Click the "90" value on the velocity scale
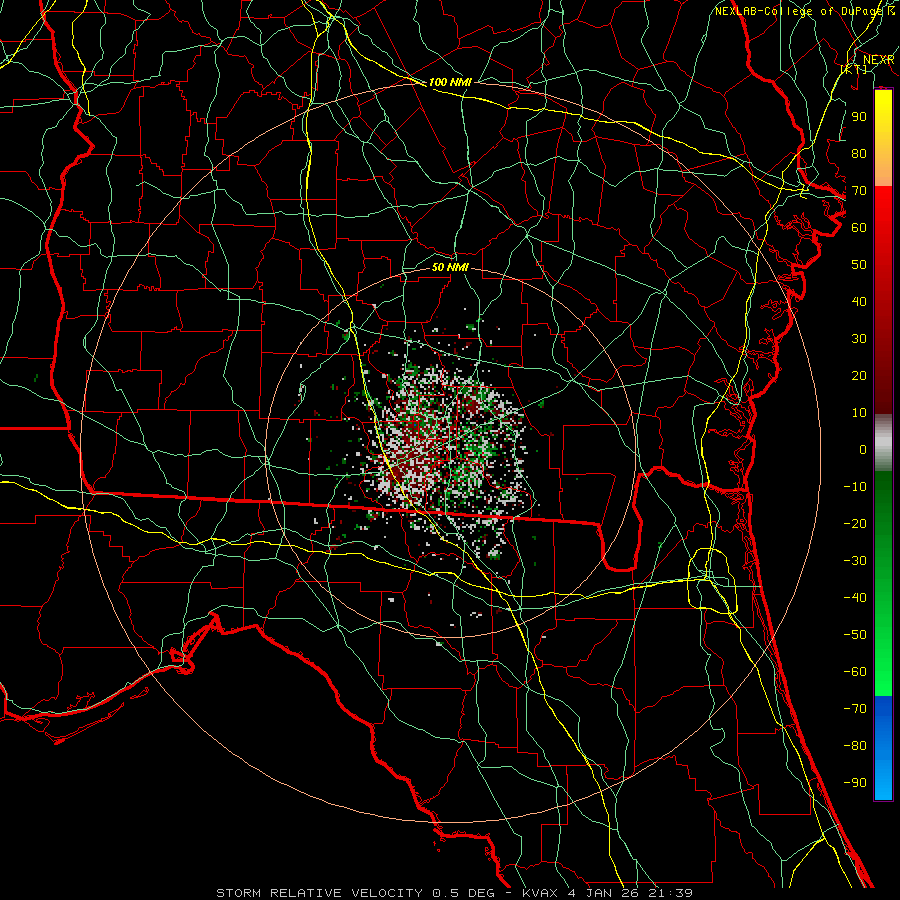Viewport: 900px width, 900px height. (x=859, y=117)
